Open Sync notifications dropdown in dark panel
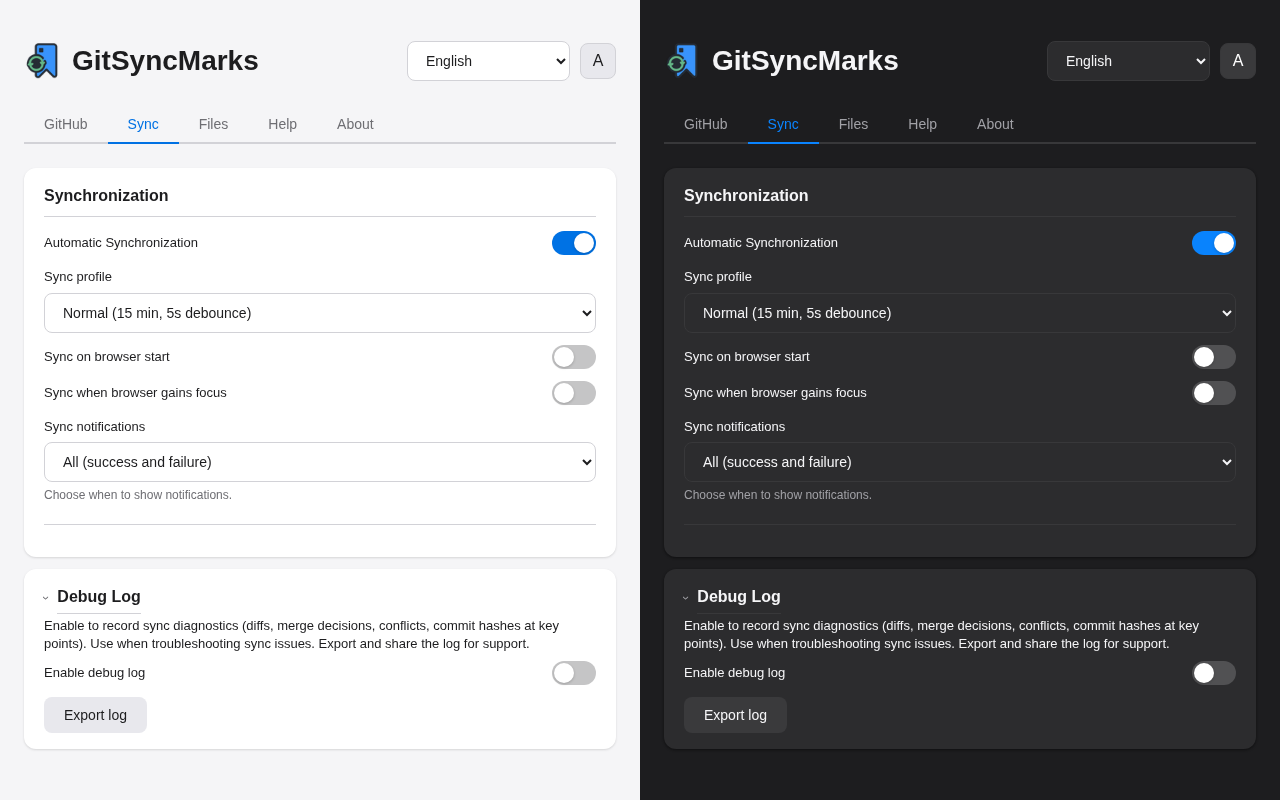1280x800 pixels. tap(960, 462)
